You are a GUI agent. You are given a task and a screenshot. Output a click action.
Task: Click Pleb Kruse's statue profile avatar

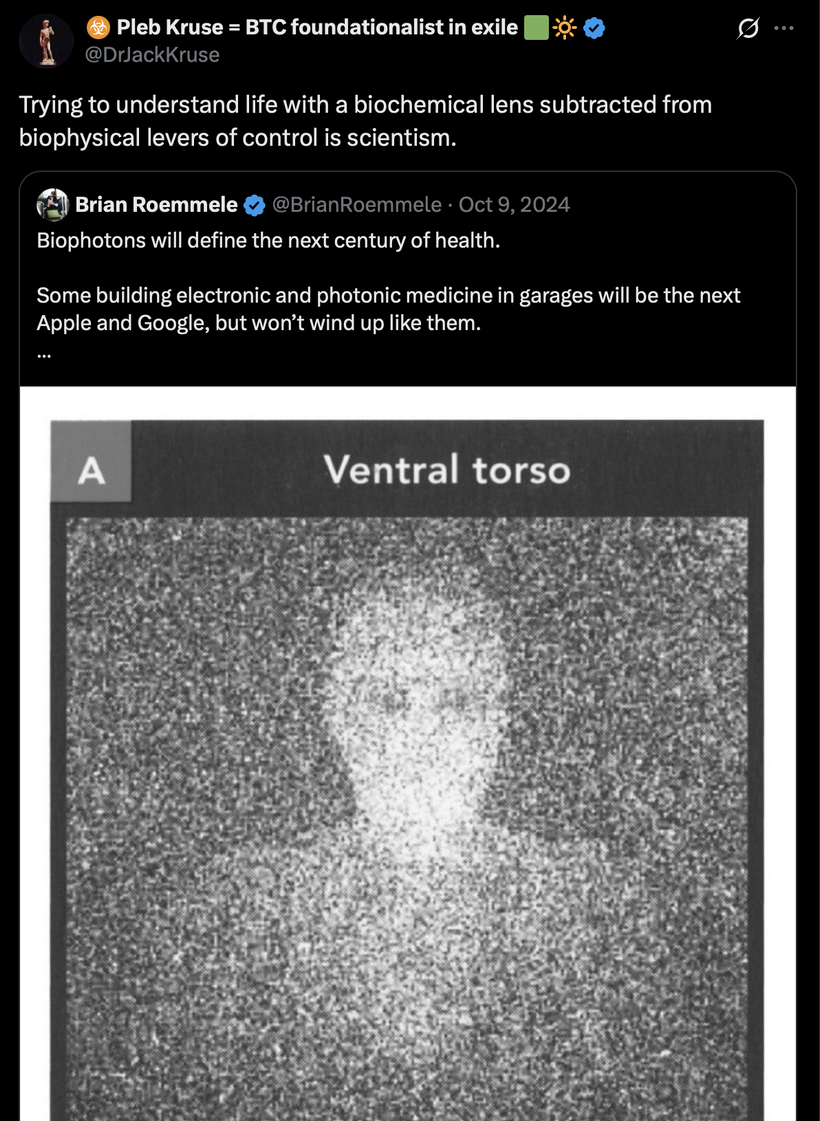(46, 41)
